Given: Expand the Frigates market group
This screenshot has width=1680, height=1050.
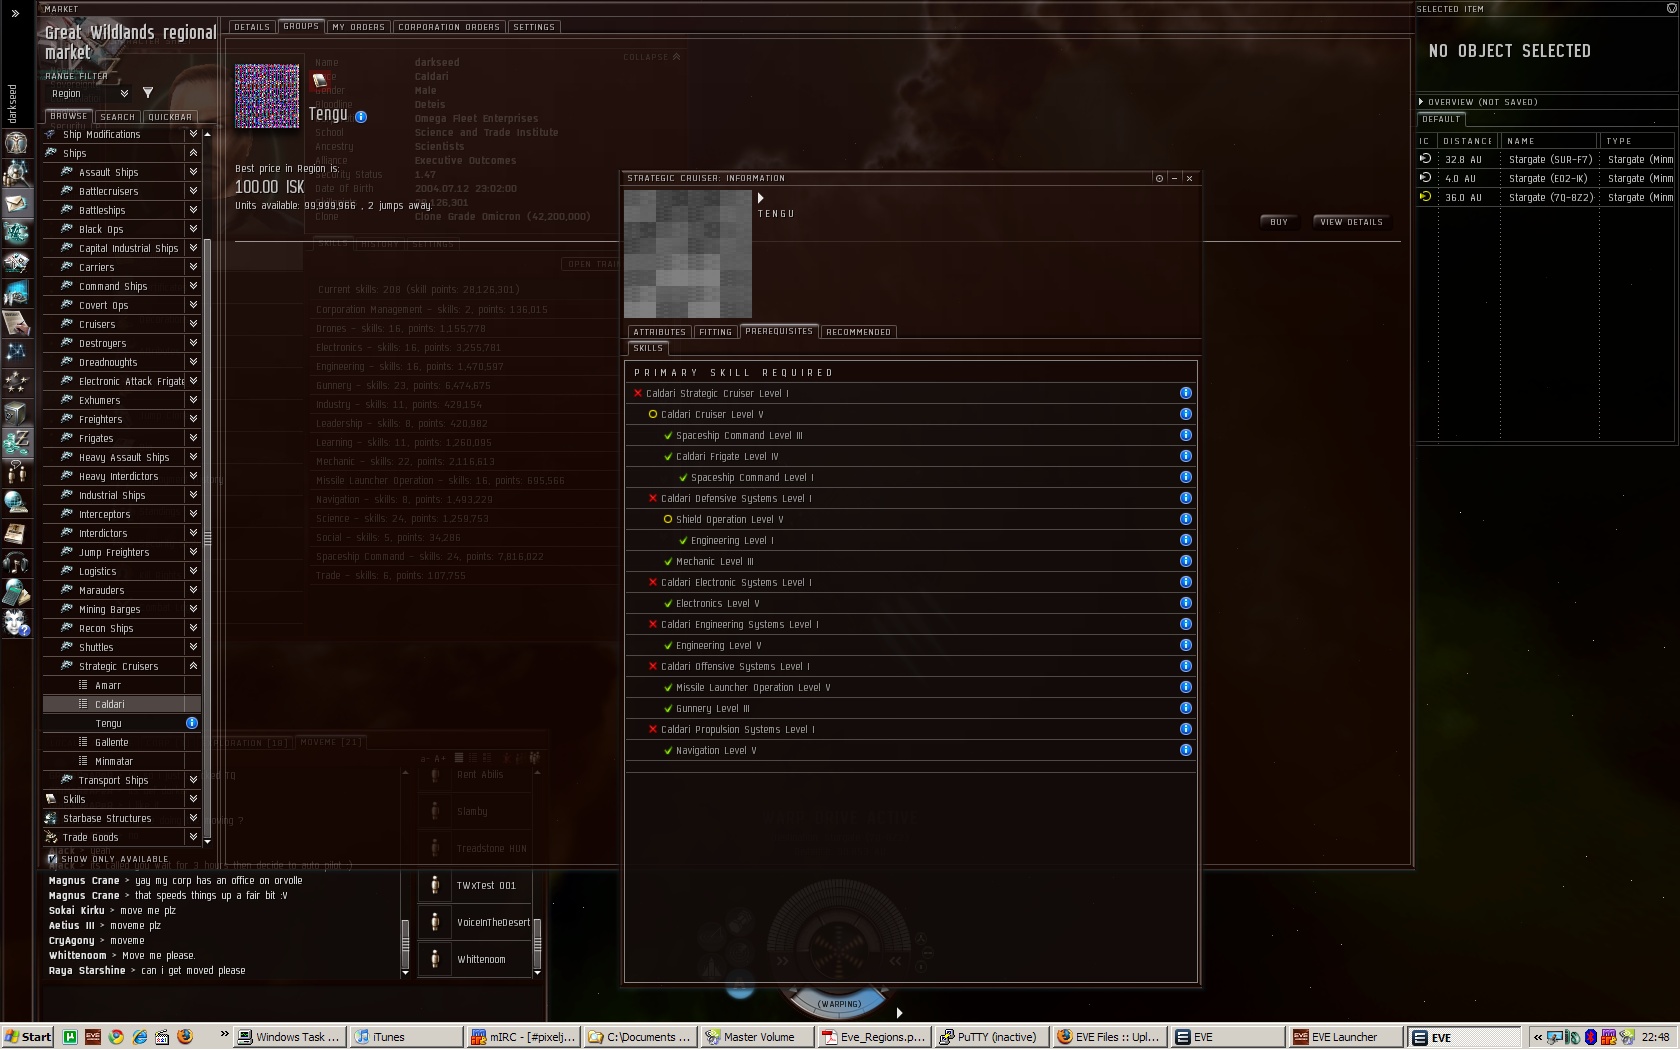Looking at the screenshot, I should tap(193, 438).
